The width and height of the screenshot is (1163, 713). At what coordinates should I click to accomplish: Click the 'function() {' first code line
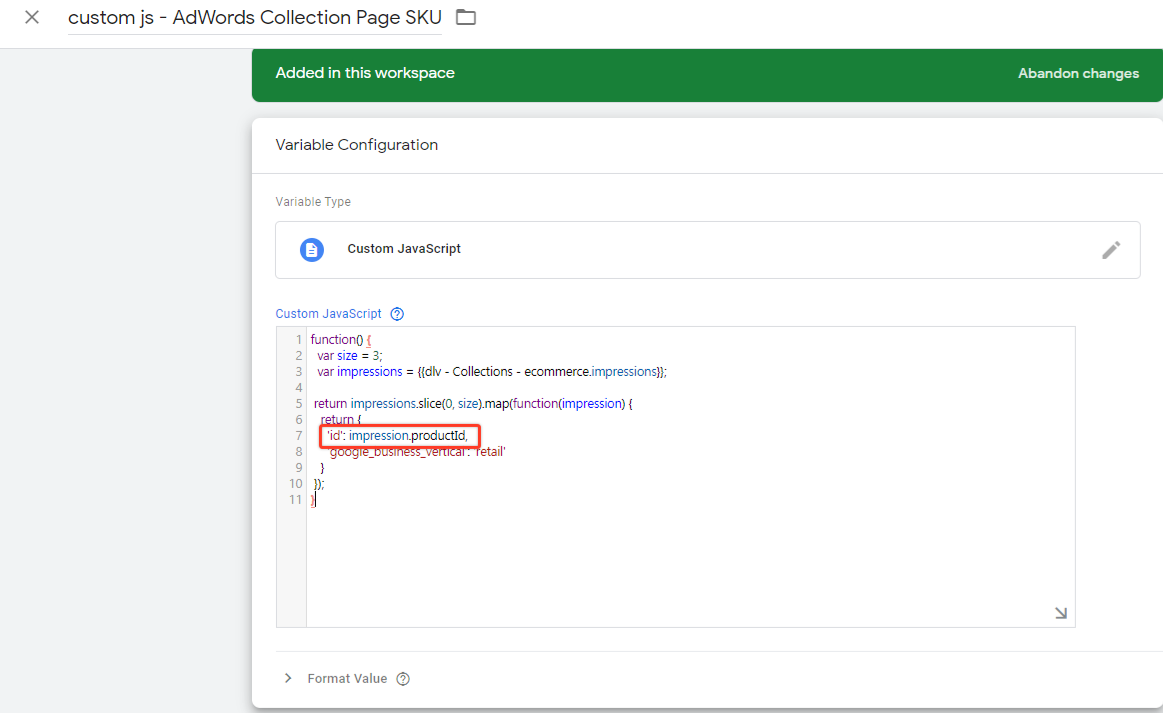pyautogui.click(x=340, y=340)
